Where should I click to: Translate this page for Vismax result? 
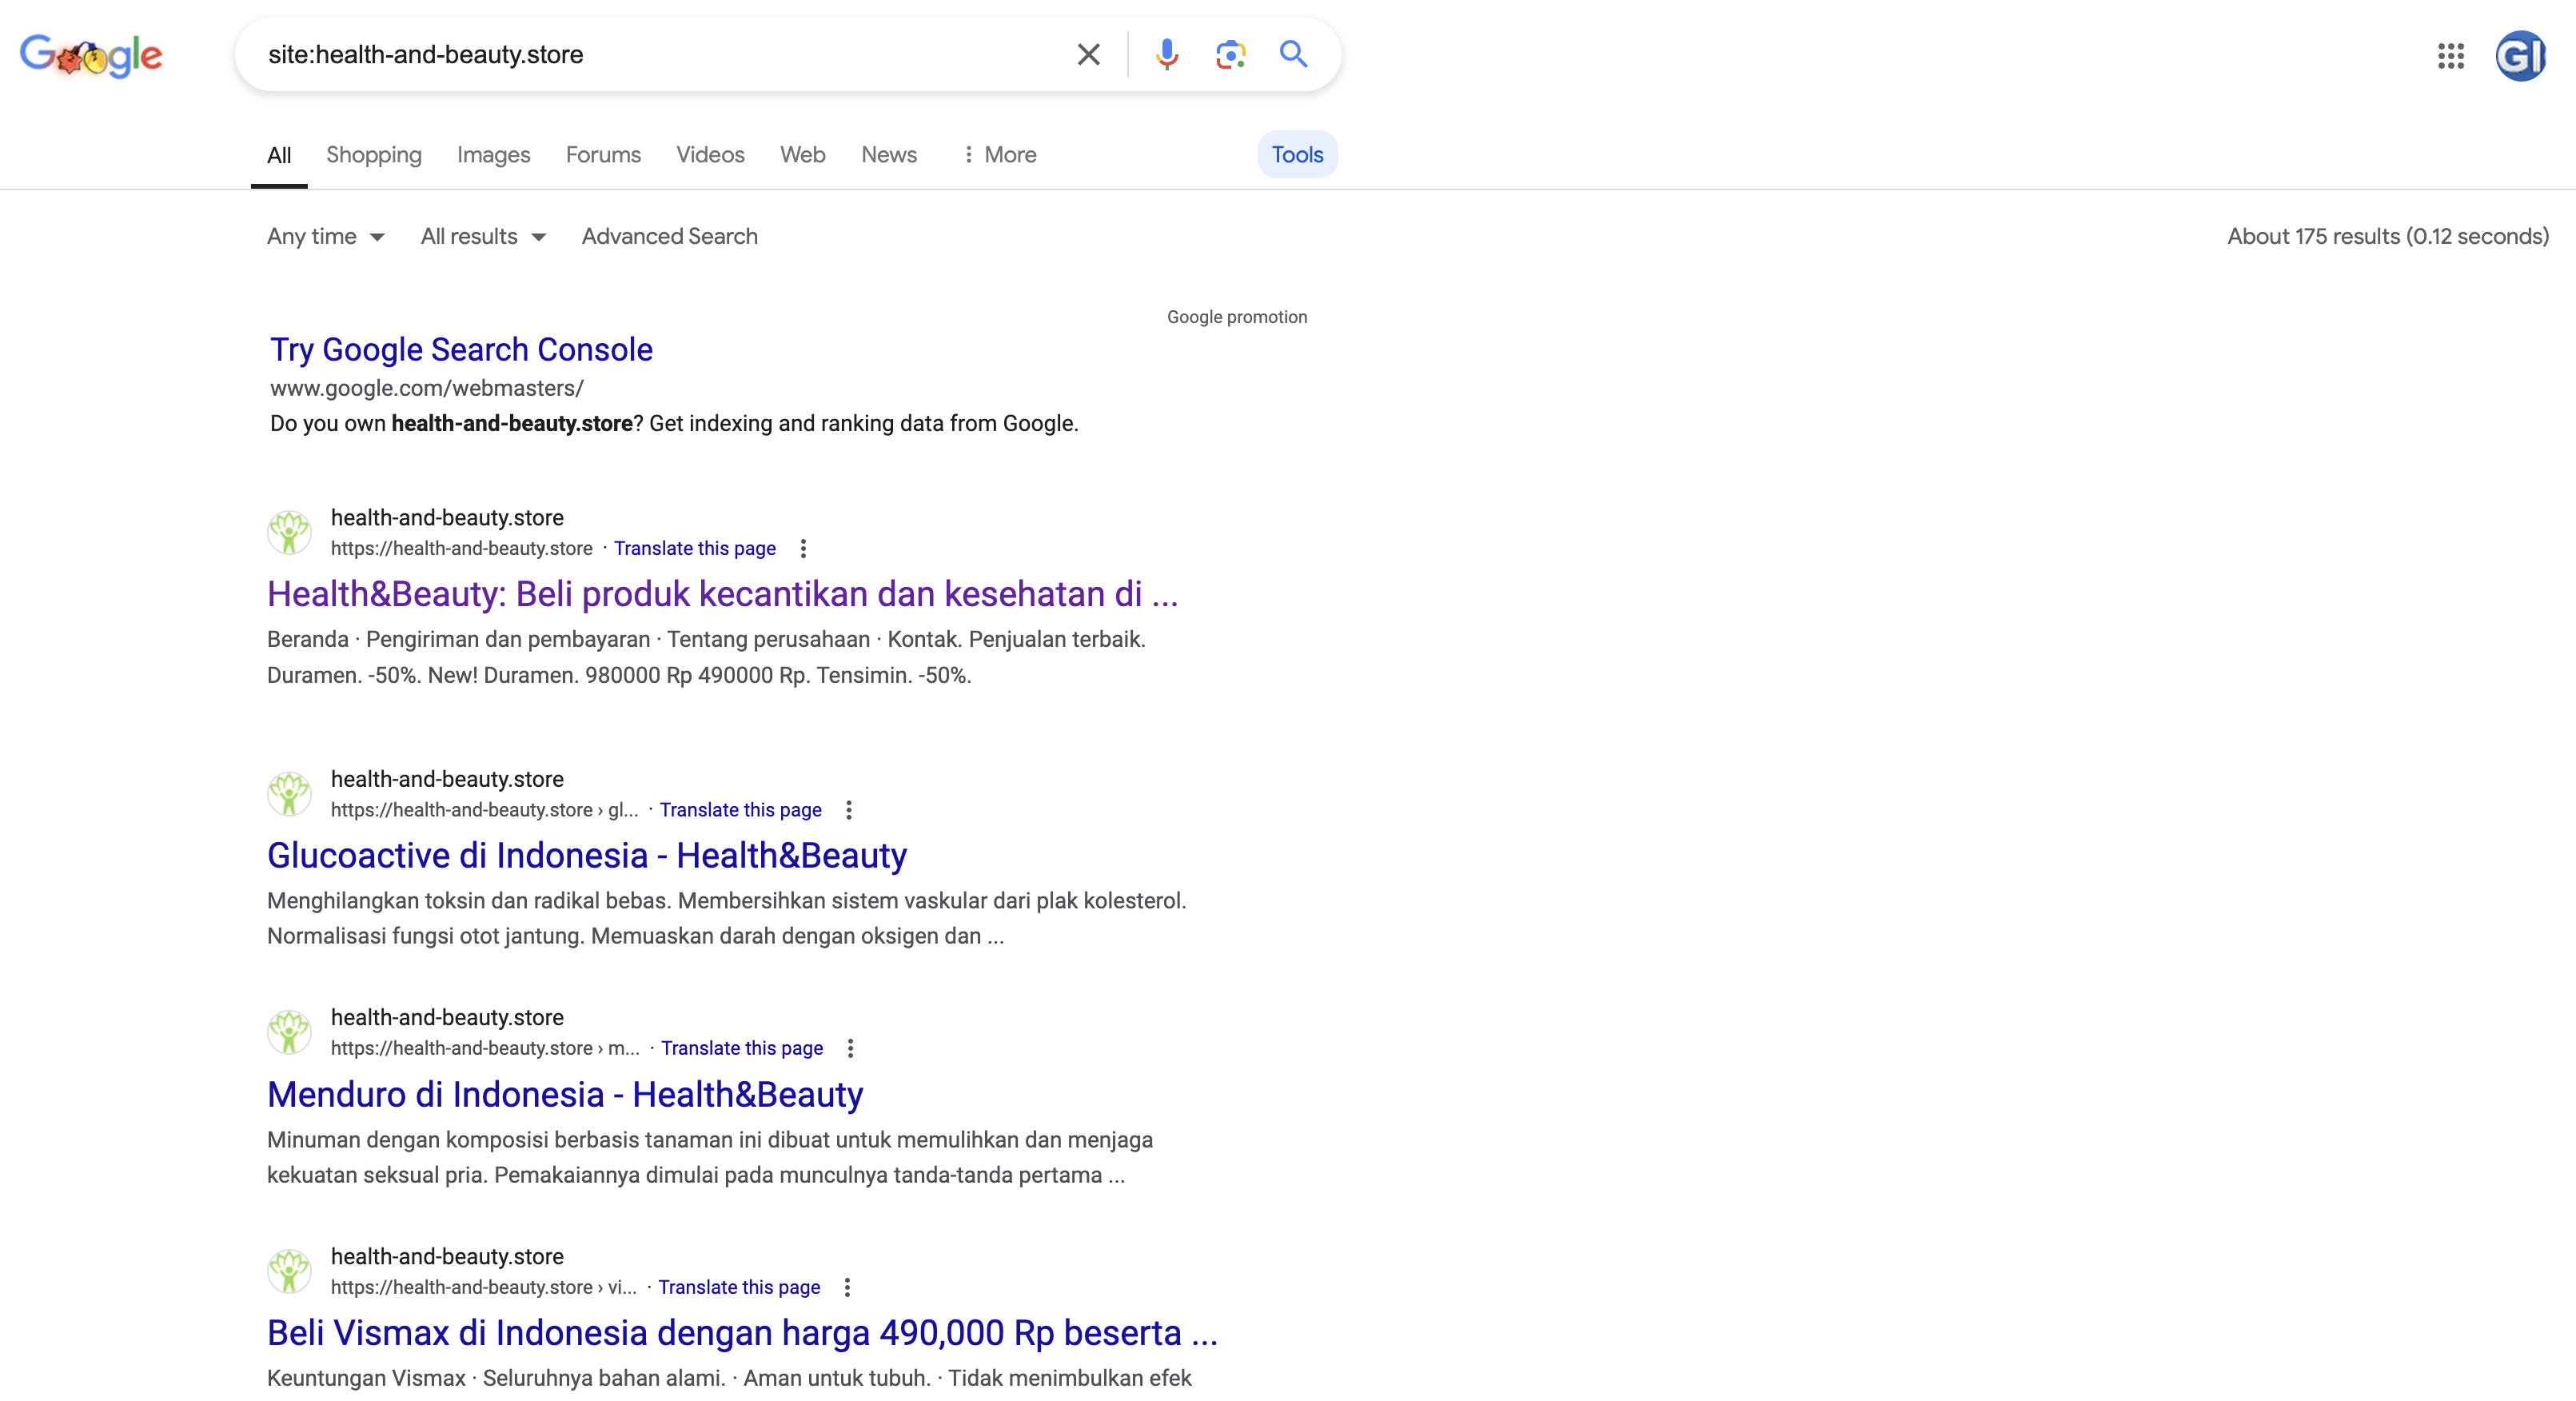(x=739, y=1287)
